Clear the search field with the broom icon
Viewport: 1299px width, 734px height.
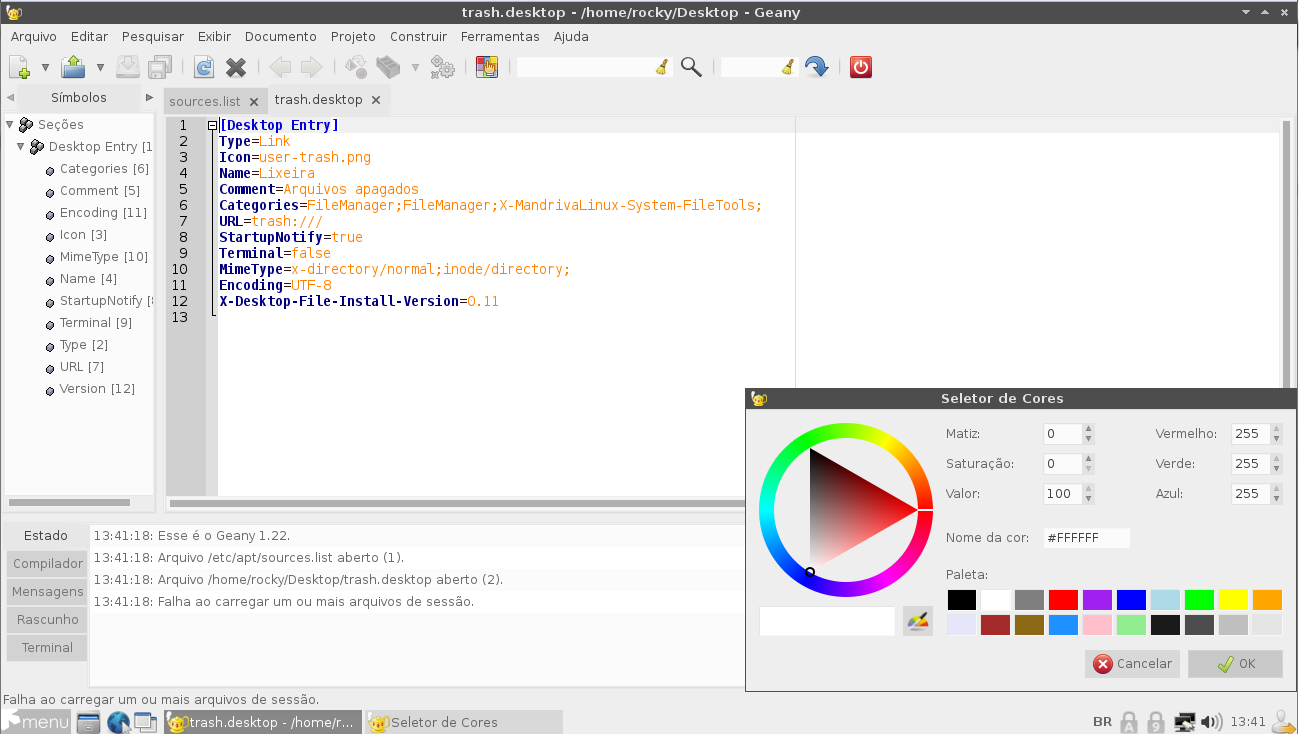click(661, 67)
